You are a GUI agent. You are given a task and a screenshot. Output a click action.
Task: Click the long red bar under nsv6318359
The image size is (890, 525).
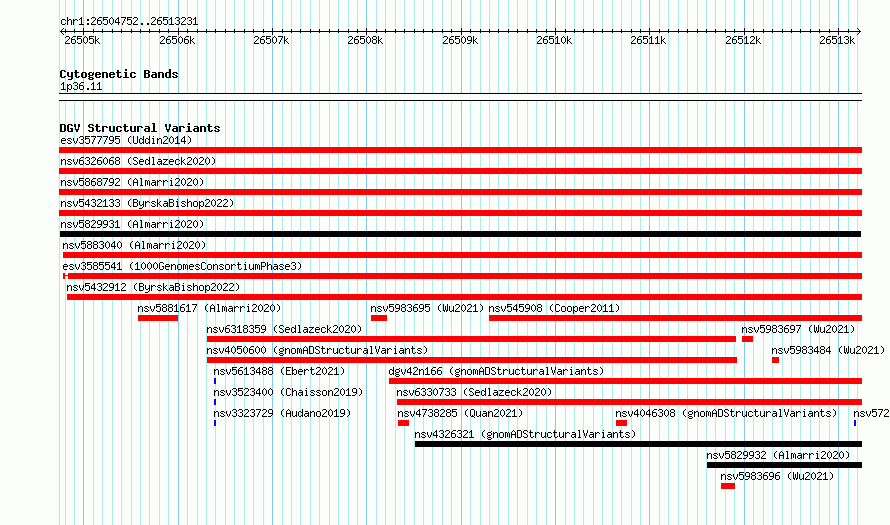[x=471, y=339]
